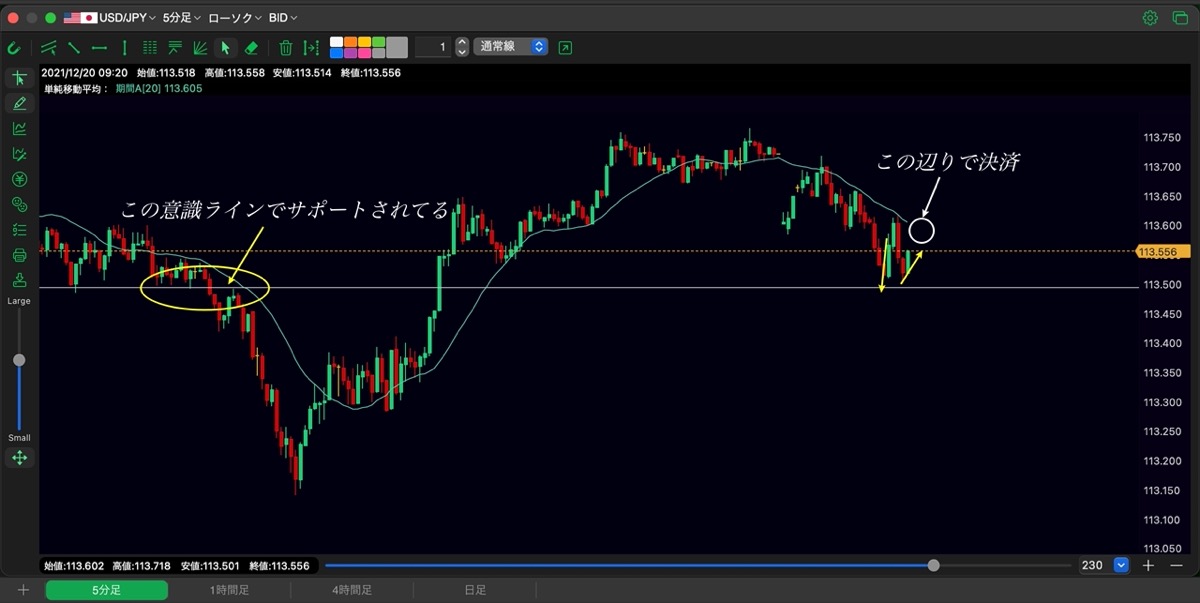
Task: Click the linked circles sidebar icon
Action: 19,205
